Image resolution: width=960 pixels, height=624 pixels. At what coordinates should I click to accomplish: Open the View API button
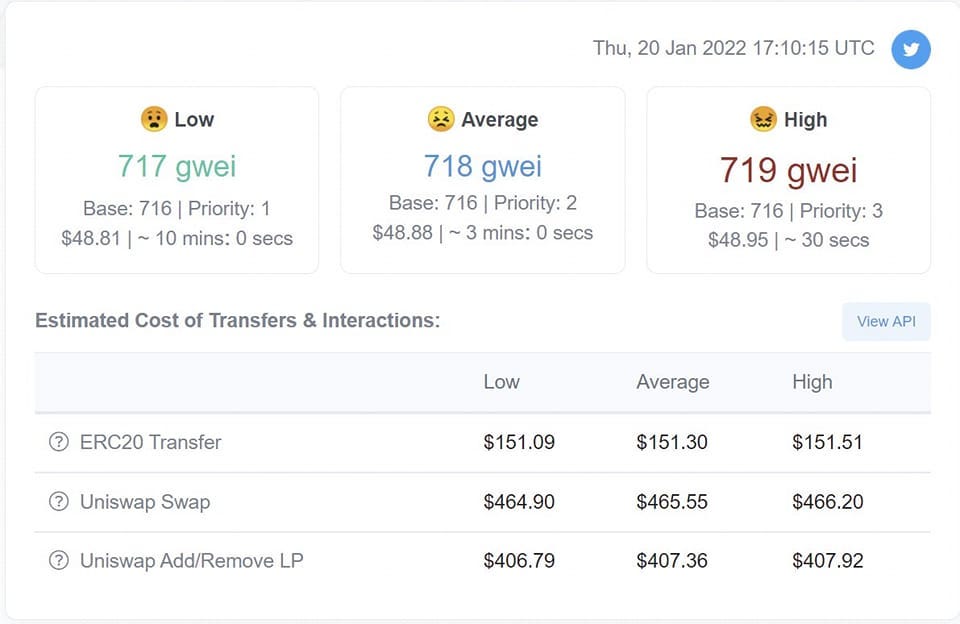(x=886, y=321)
